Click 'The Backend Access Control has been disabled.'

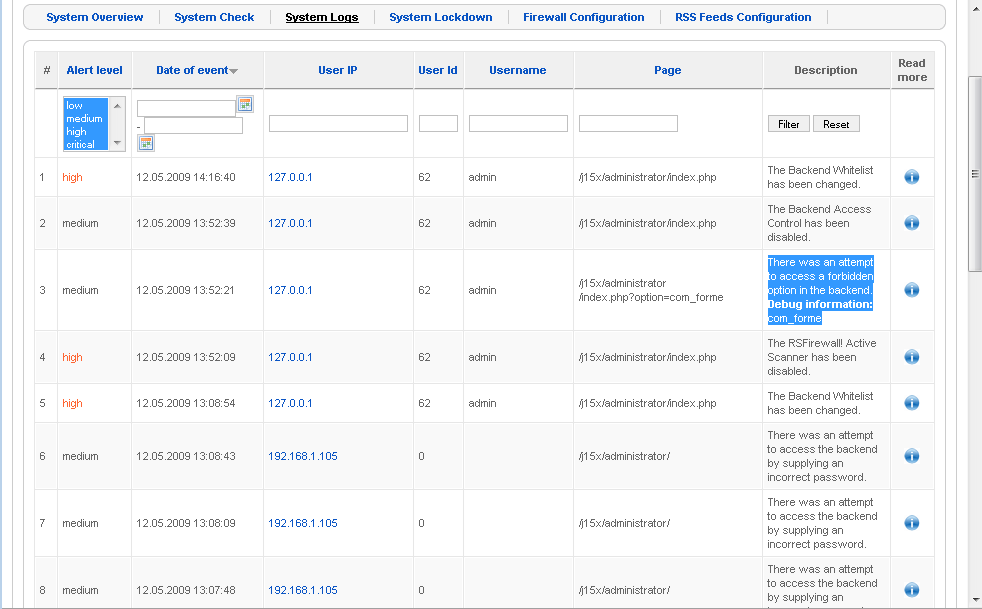pyautogui.click(x=819, y=223)
